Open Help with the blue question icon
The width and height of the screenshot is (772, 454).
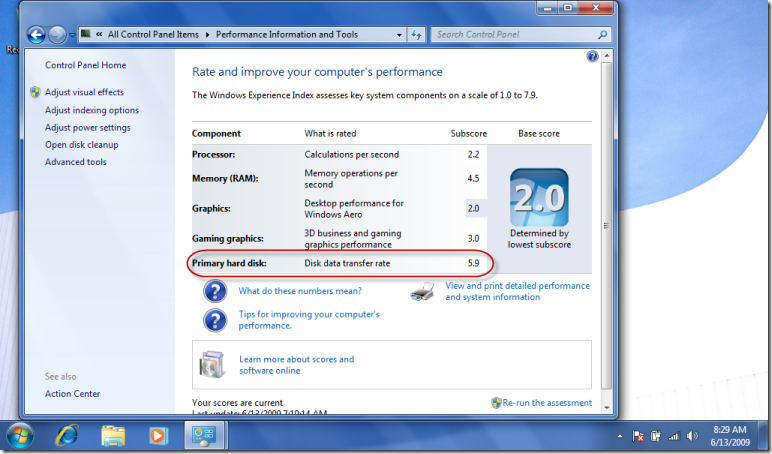coord(592,56)
